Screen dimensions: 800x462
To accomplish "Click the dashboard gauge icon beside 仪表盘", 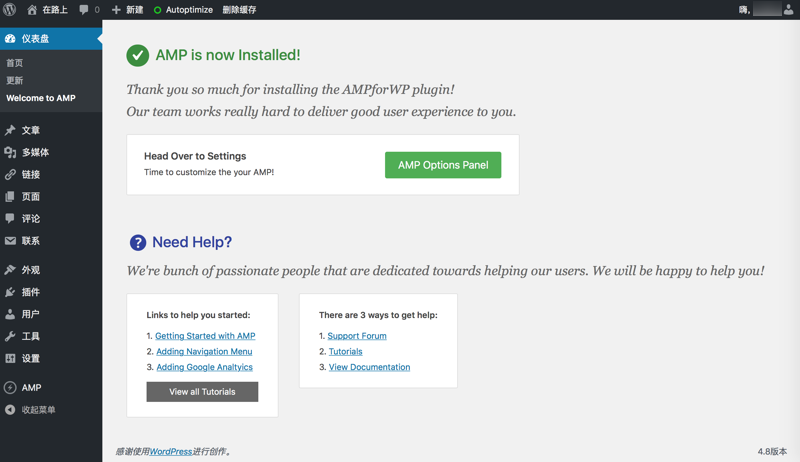I will pos(10,38).
